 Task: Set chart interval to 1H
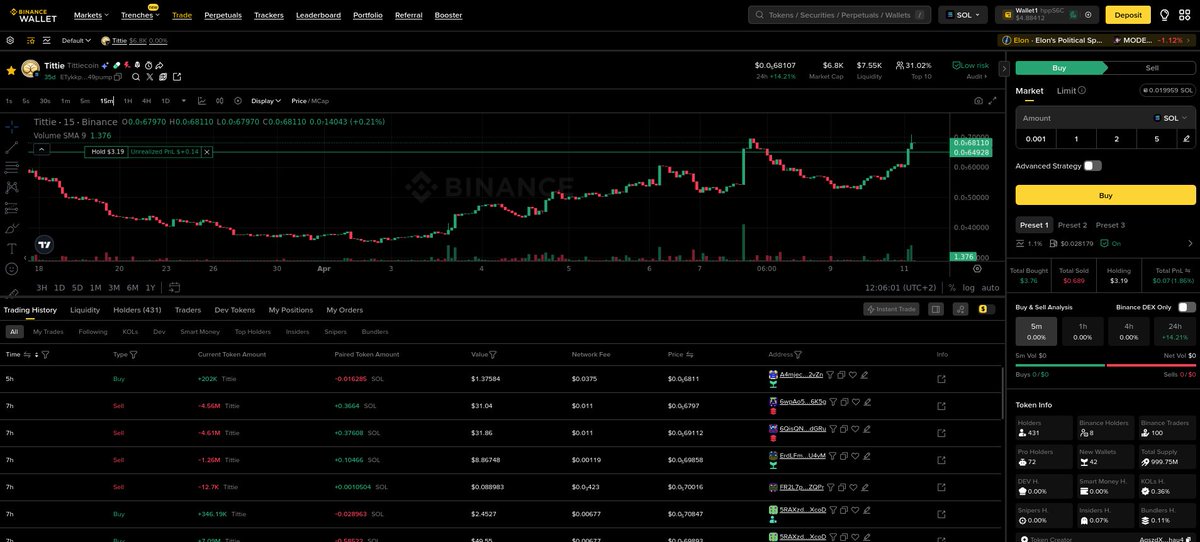(x=127, y=101)
